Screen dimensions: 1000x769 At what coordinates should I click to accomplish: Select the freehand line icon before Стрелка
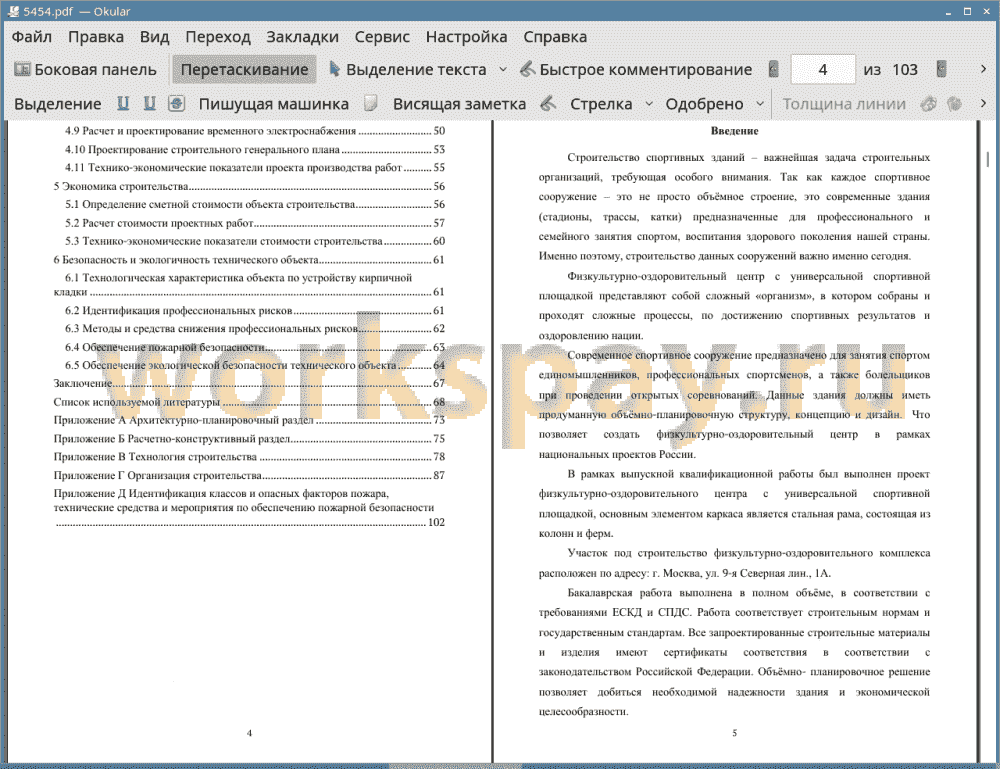tap(548, 103)
